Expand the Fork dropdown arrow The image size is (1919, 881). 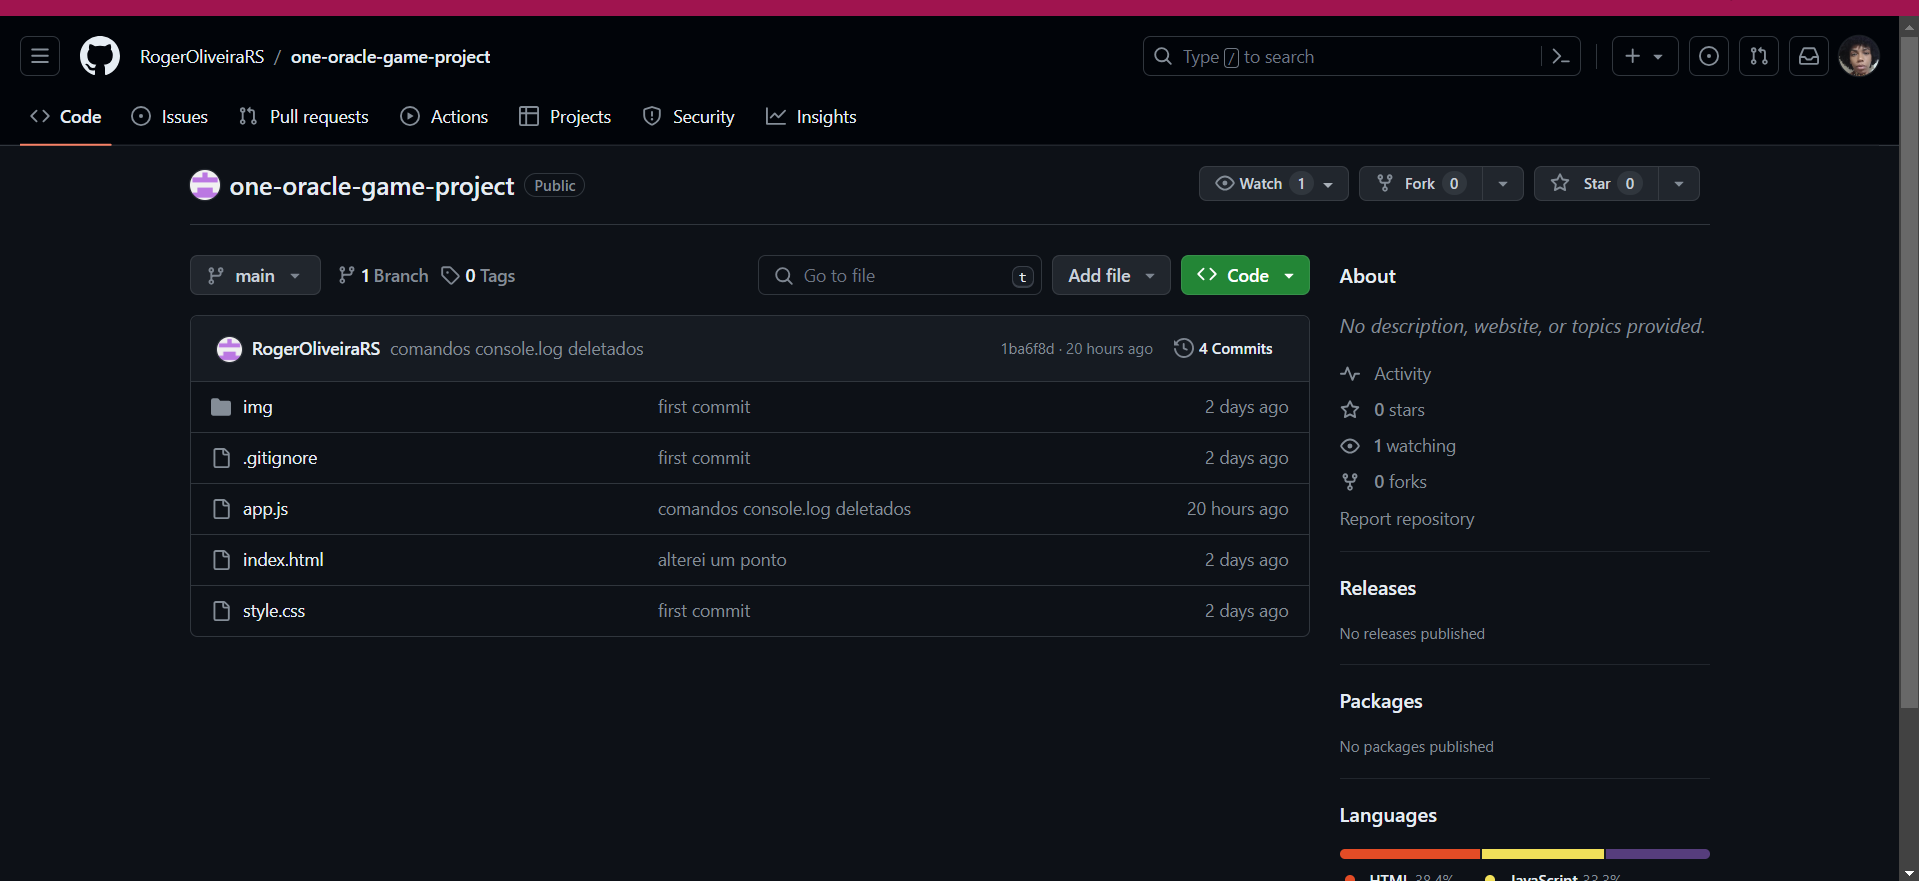[x=1502, y=184]
